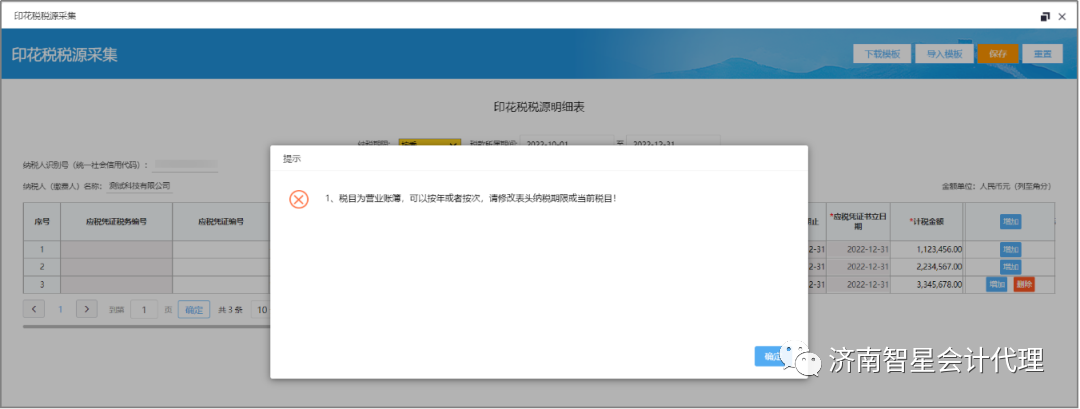This screenshot has height=409, width=1080.
Task: Click 增加 in the 1,123,456.00 row
Action: (x=1010, y=249)
